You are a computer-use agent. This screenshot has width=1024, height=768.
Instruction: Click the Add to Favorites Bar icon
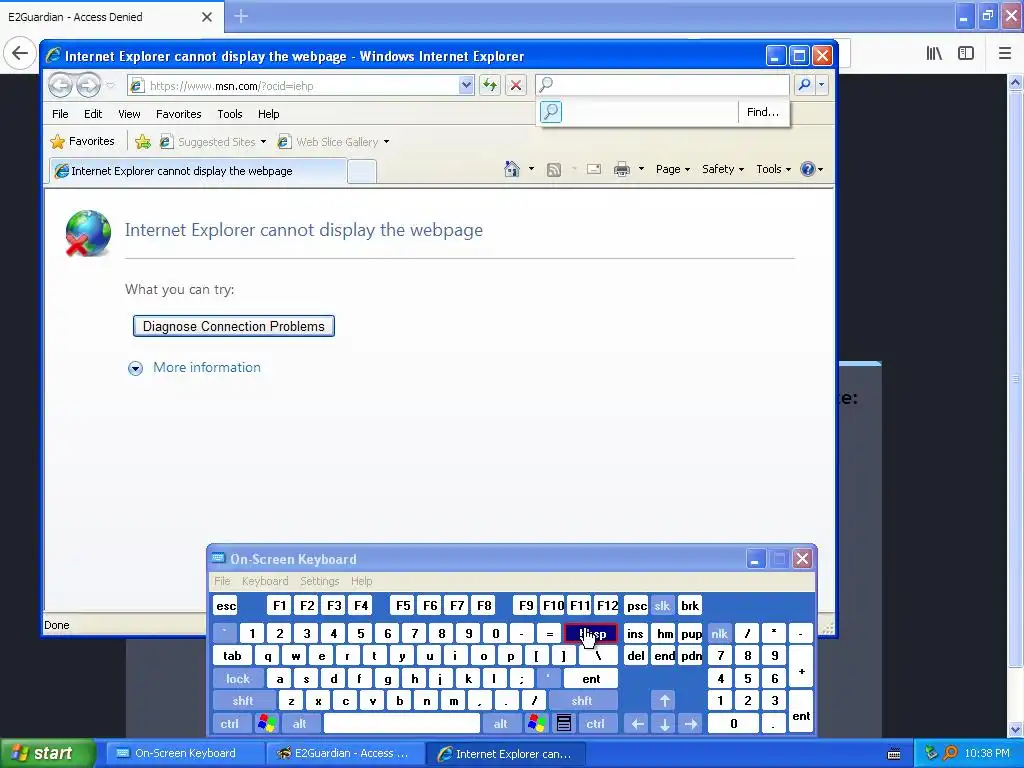pos(143,142)
